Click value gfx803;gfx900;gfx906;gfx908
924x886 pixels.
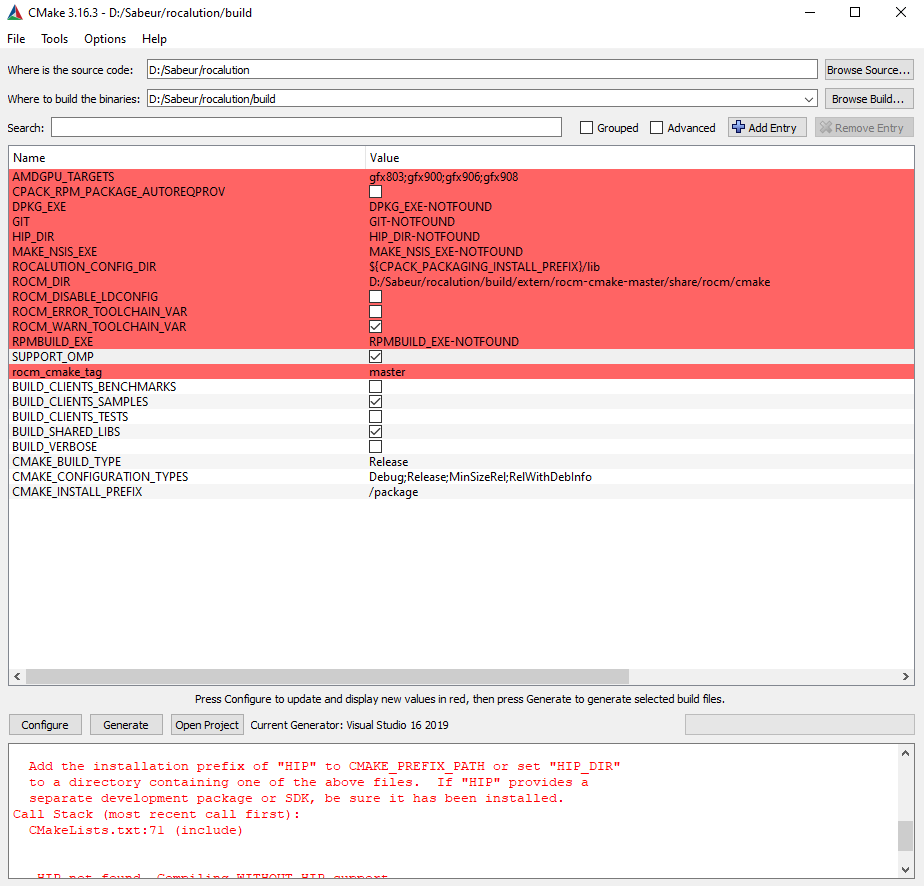point(444,177)
